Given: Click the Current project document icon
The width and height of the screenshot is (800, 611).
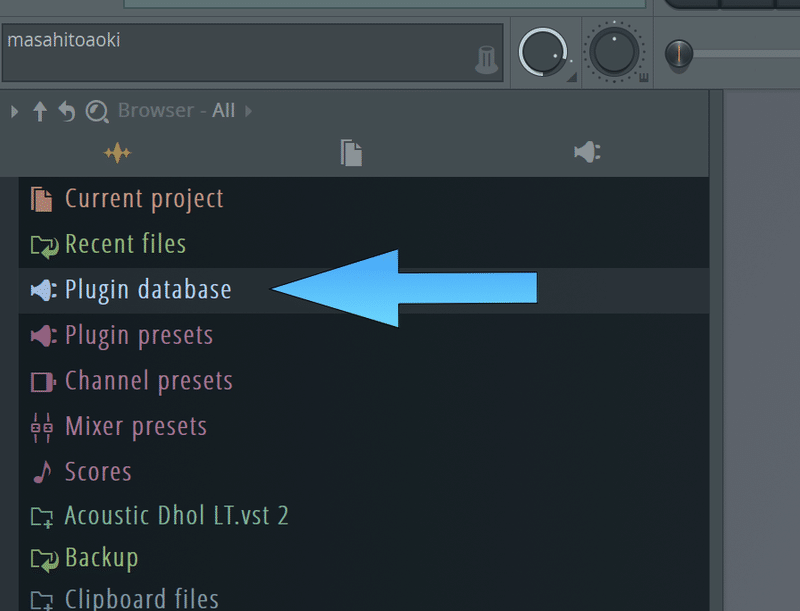Looking at the screenshot, I should (x=41, y=199).
